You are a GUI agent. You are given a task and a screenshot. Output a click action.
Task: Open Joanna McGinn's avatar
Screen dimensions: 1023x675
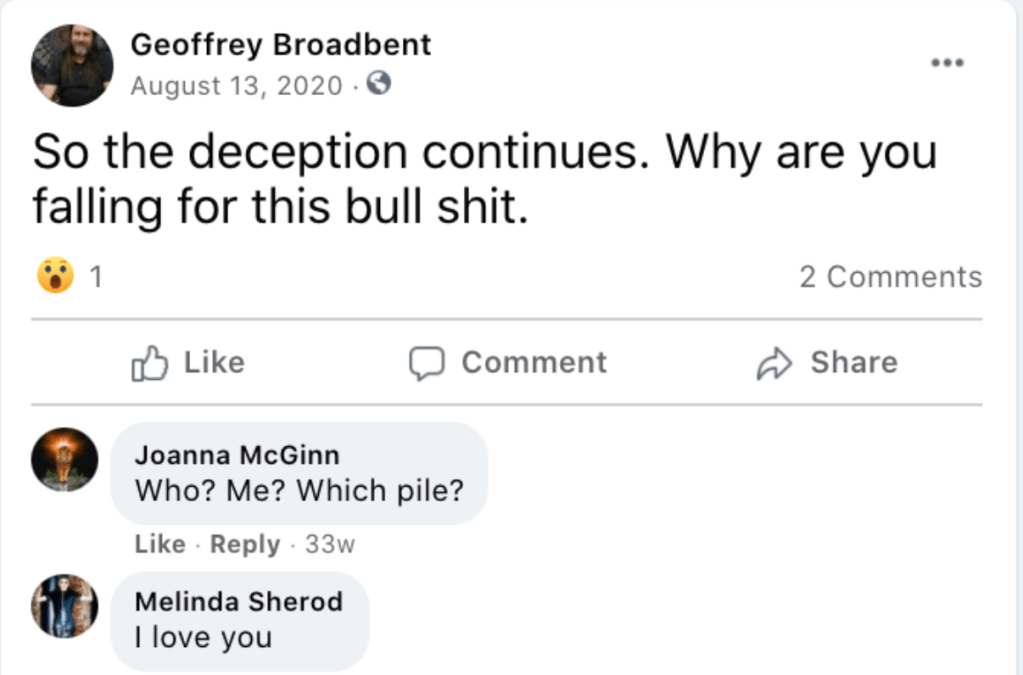coord(65,461)
